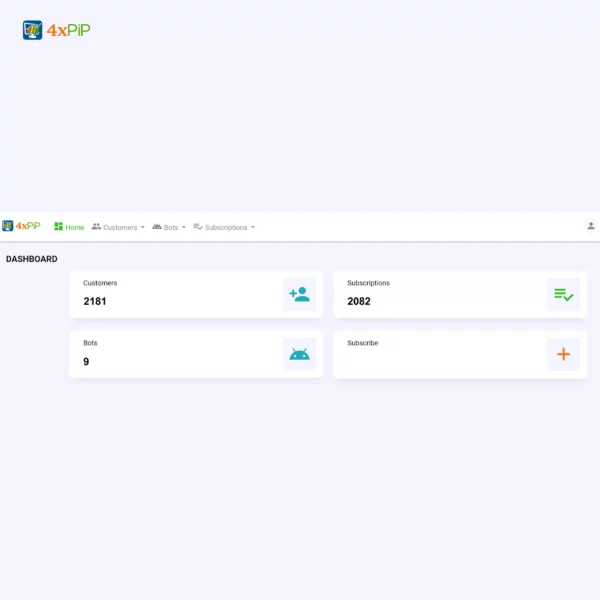Viewport: 600px width, 600px height.
Task: Click the bot icon beside Bots menu
Action: (x=157, y=227)
